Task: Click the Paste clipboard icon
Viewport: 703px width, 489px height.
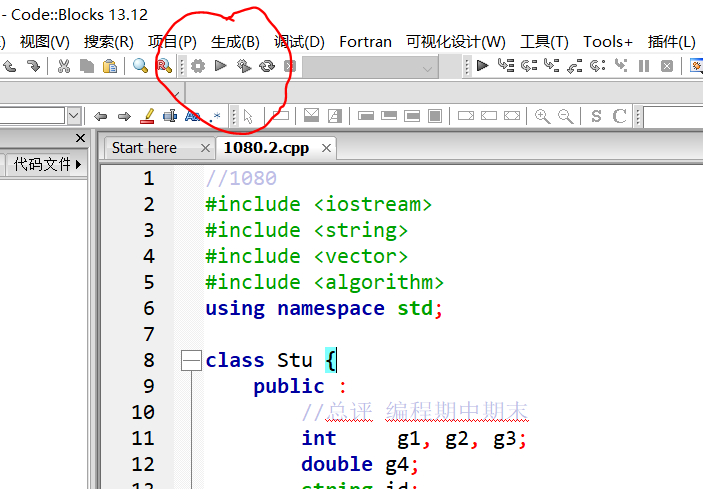Action: [x=110, y=66]
